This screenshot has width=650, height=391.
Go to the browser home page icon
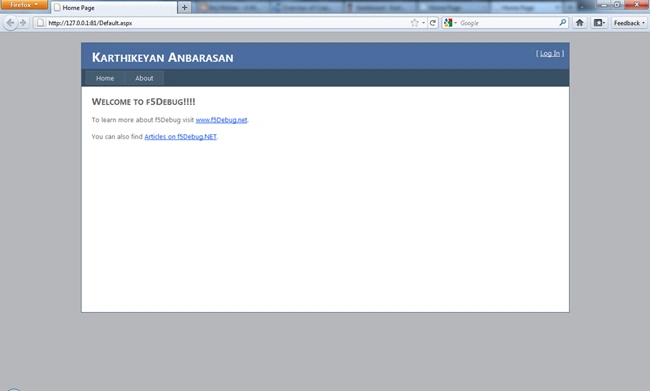click(x=580, y=23)
